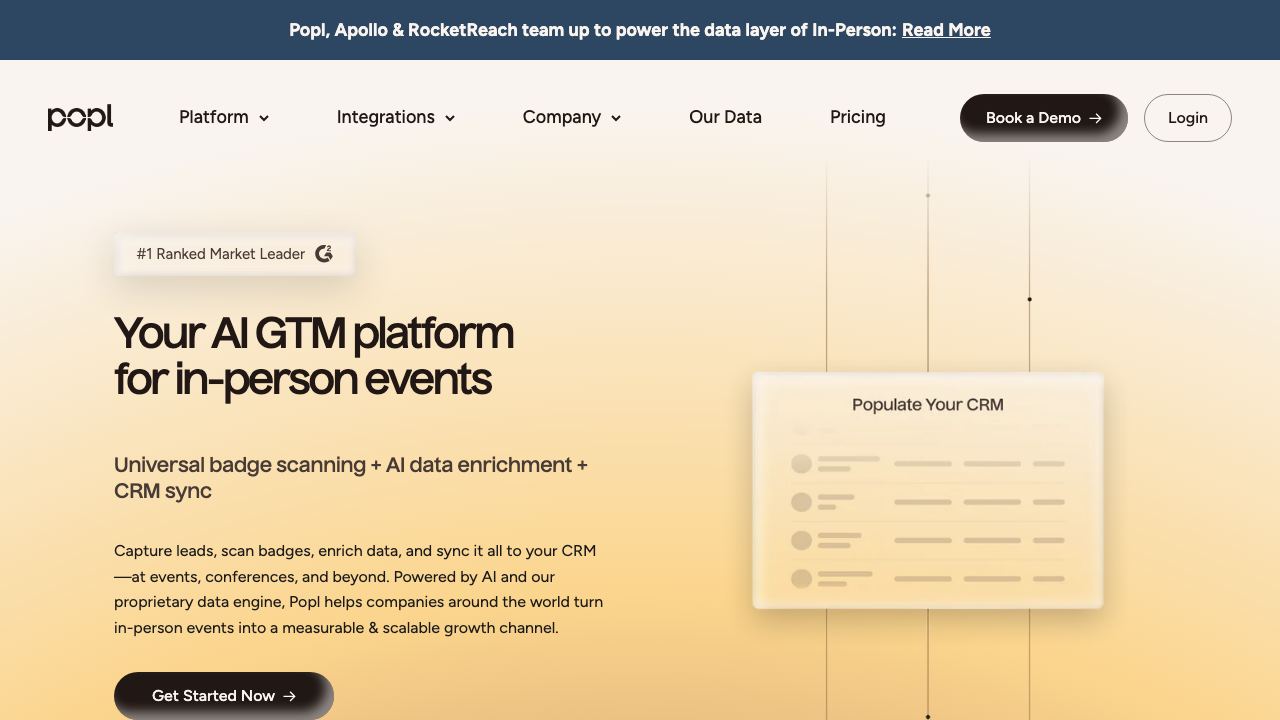Expand the Platform menu chevron
Screen dimensions: 1280x720
[264, 118]
